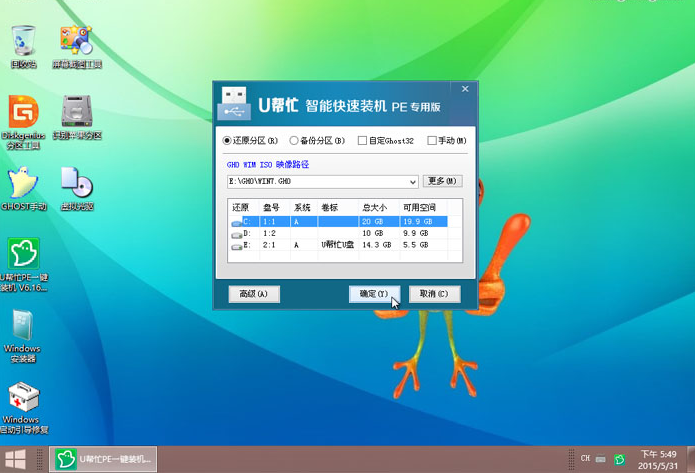Click the GHO WIM ISO image path label
The image size is (695, 473).
[x=268, y=164]
